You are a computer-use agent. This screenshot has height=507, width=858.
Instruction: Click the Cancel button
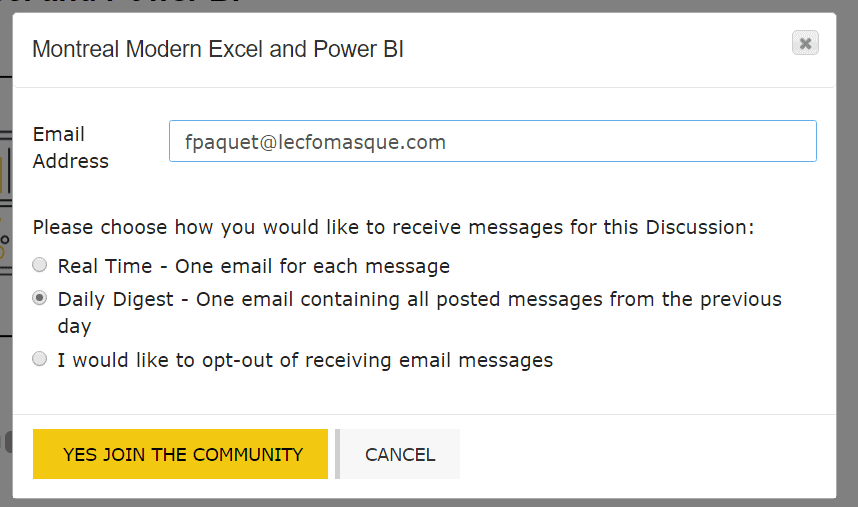click(399, 454)
